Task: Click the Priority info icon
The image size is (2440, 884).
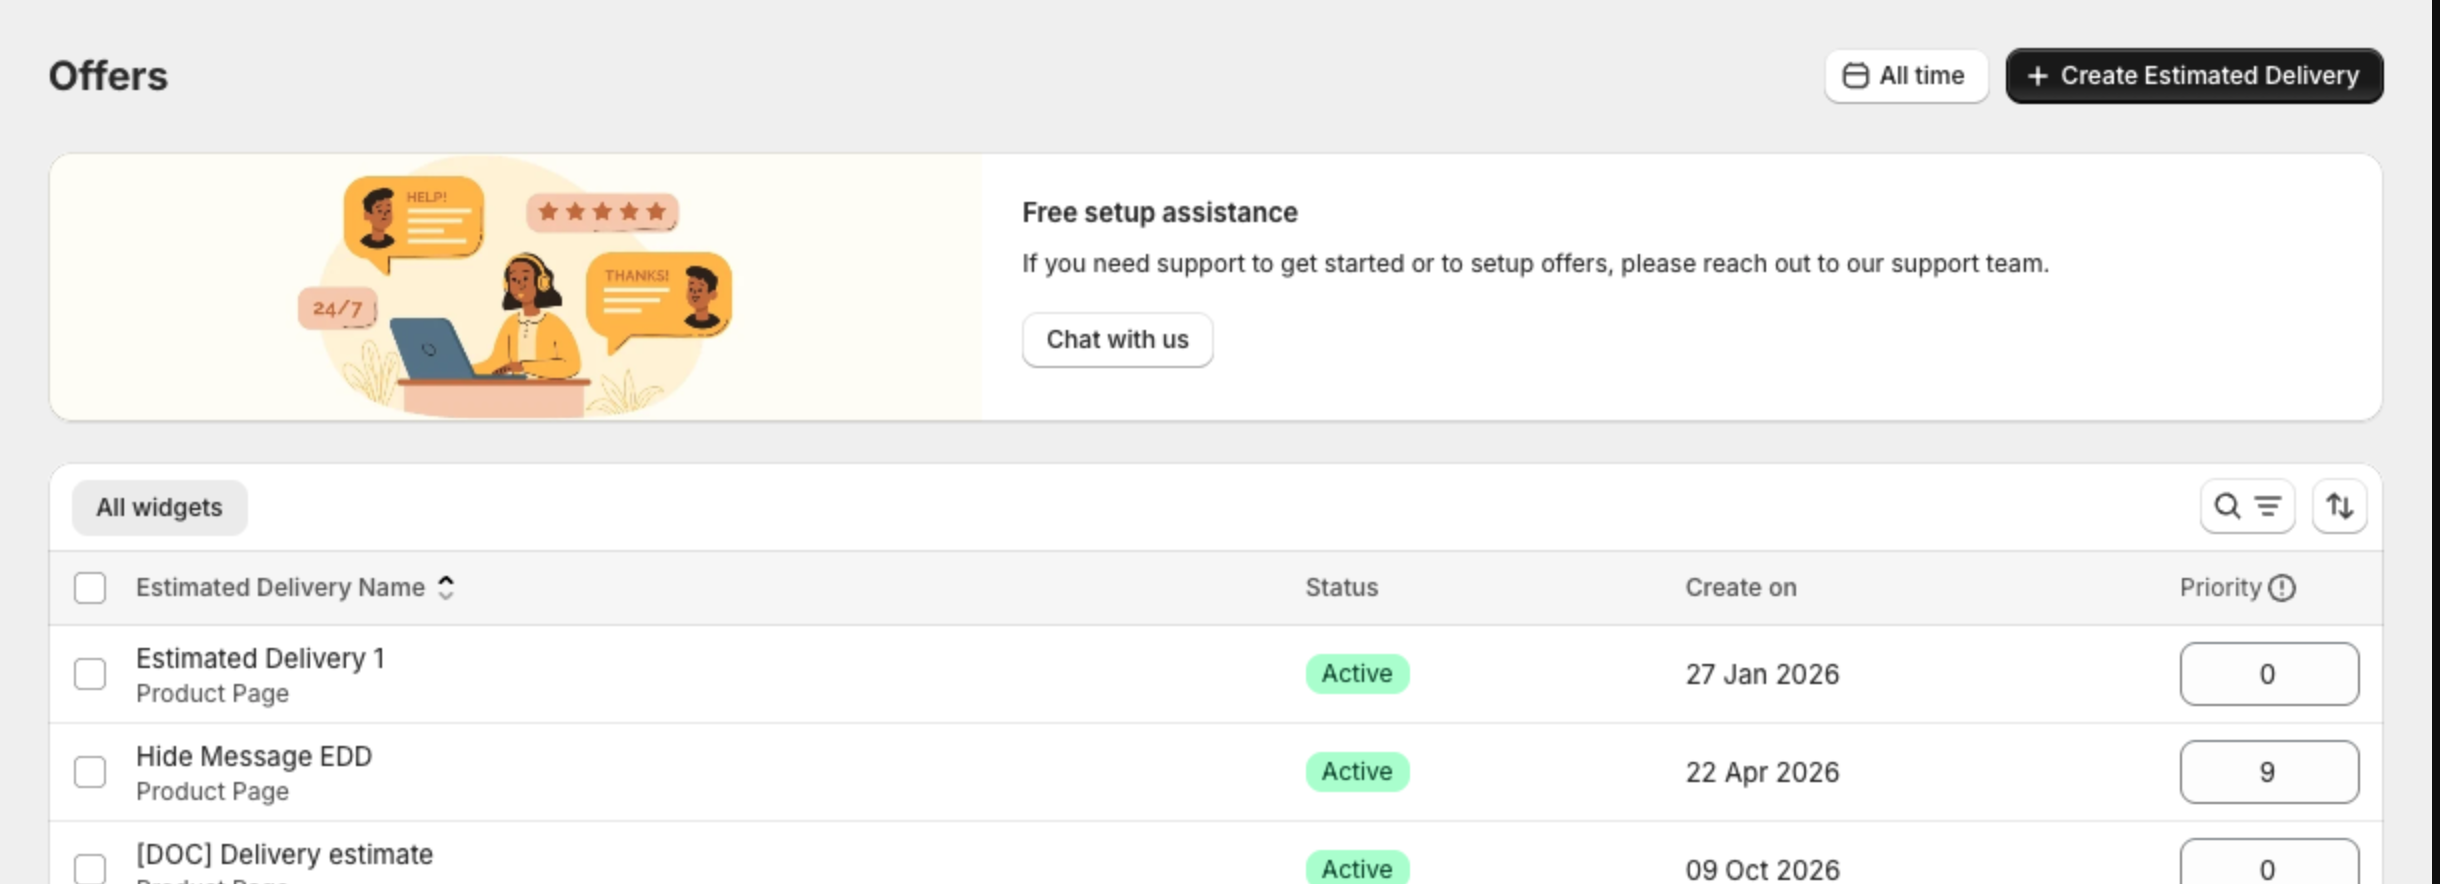Action: click(x=2282, y=588)
